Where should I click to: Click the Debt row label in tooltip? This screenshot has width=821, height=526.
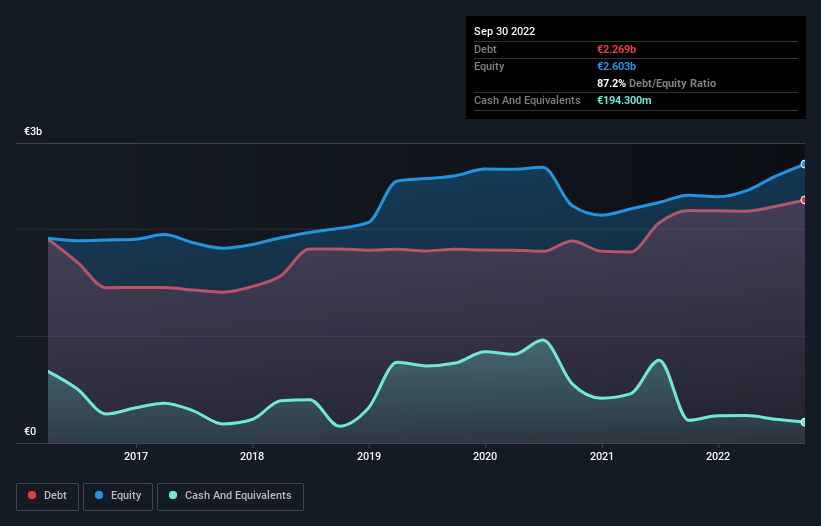[485, 49]
